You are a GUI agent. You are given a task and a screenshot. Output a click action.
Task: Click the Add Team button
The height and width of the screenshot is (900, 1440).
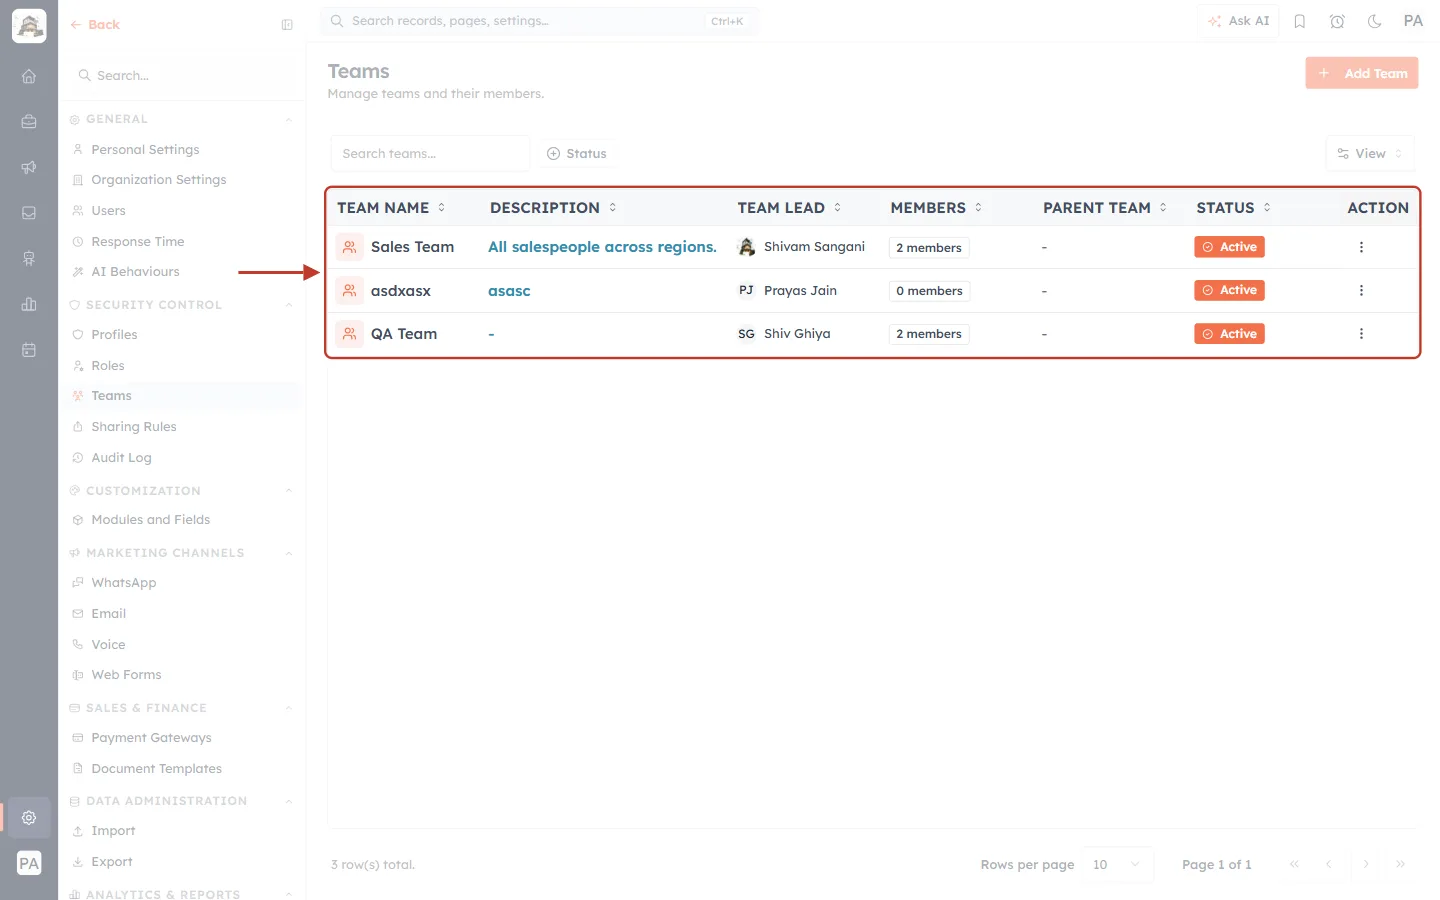(x=1362, y=73)
